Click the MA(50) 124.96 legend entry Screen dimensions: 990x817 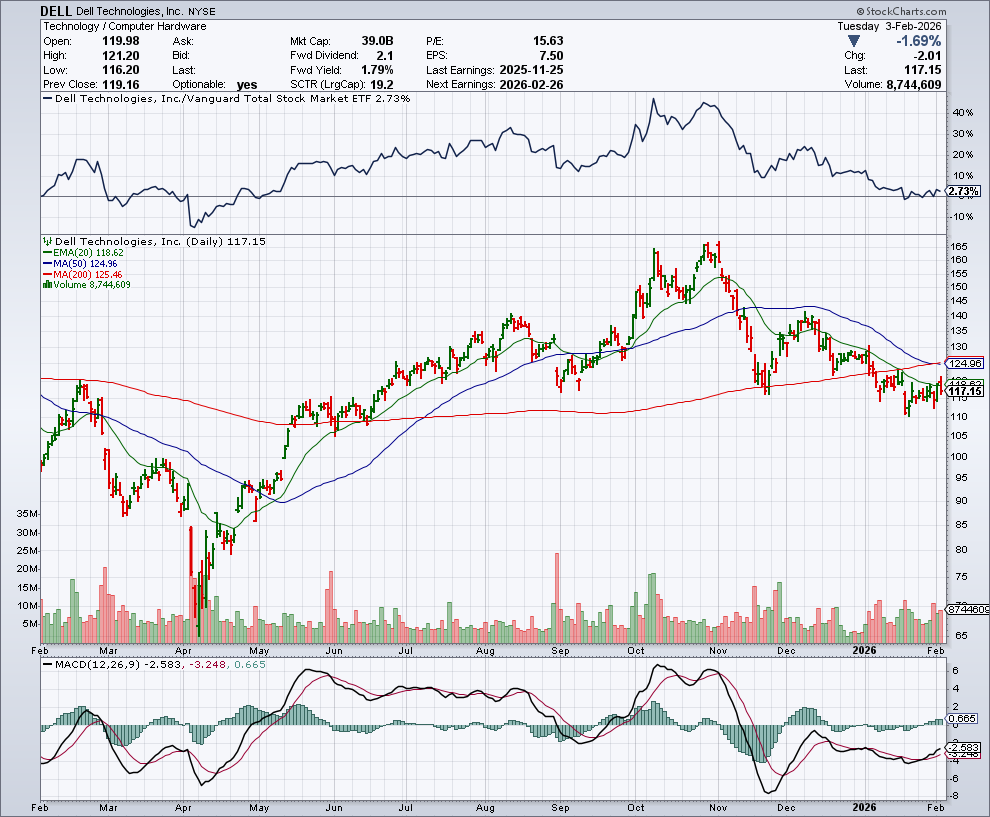(80, 263)
